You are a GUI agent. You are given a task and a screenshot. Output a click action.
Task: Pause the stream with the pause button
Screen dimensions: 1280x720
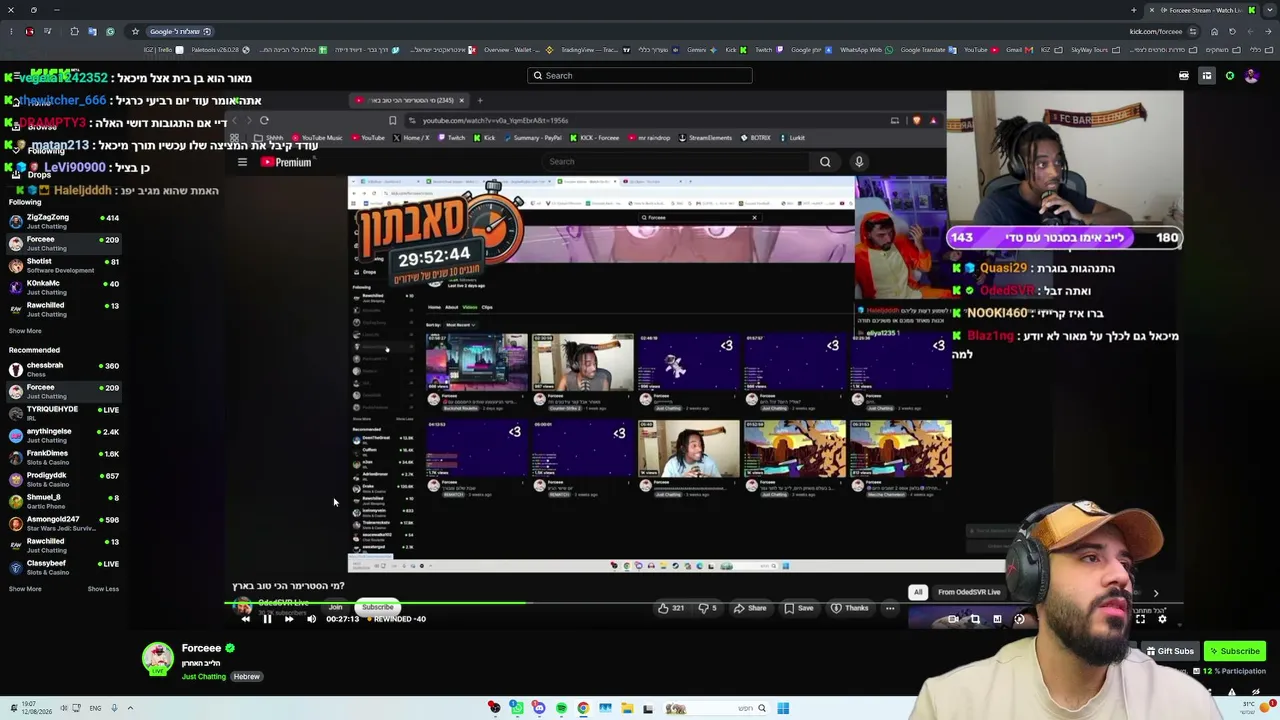[x=267, y=619]
